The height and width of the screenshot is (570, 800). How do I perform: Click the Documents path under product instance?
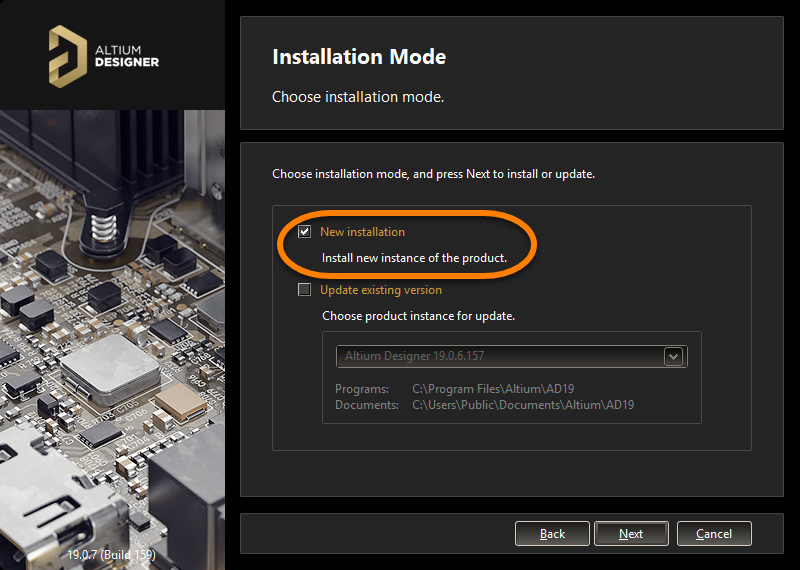pos(523,405)
